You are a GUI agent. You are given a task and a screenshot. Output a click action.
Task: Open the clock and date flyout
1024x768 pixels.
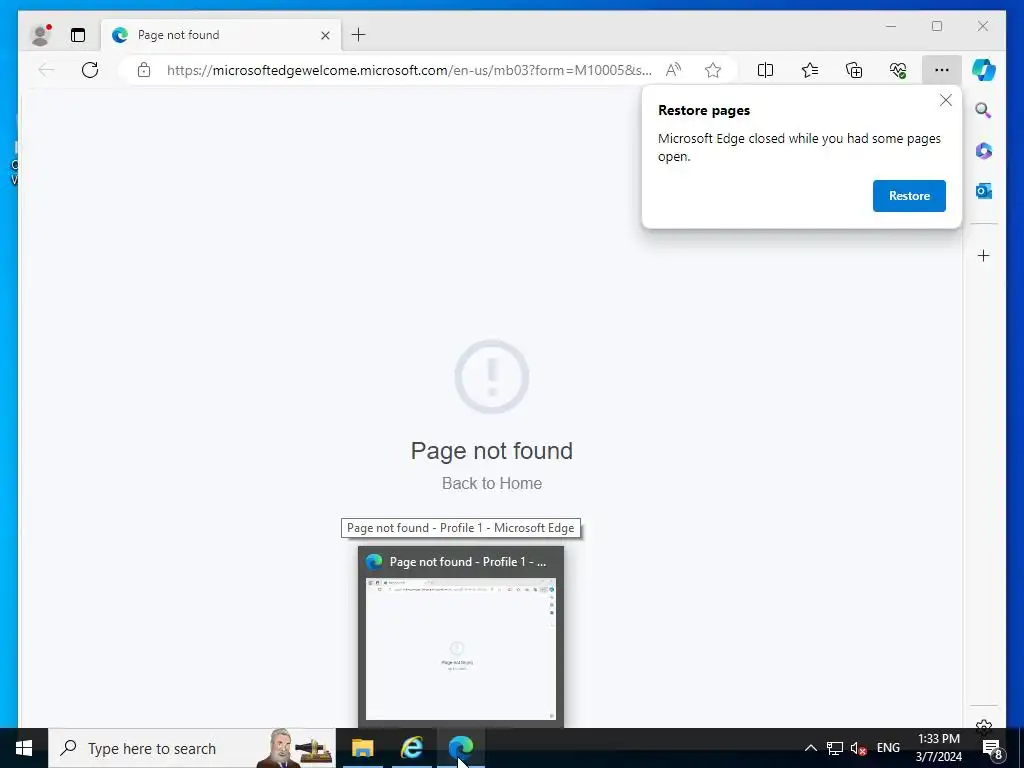[938, 748]
